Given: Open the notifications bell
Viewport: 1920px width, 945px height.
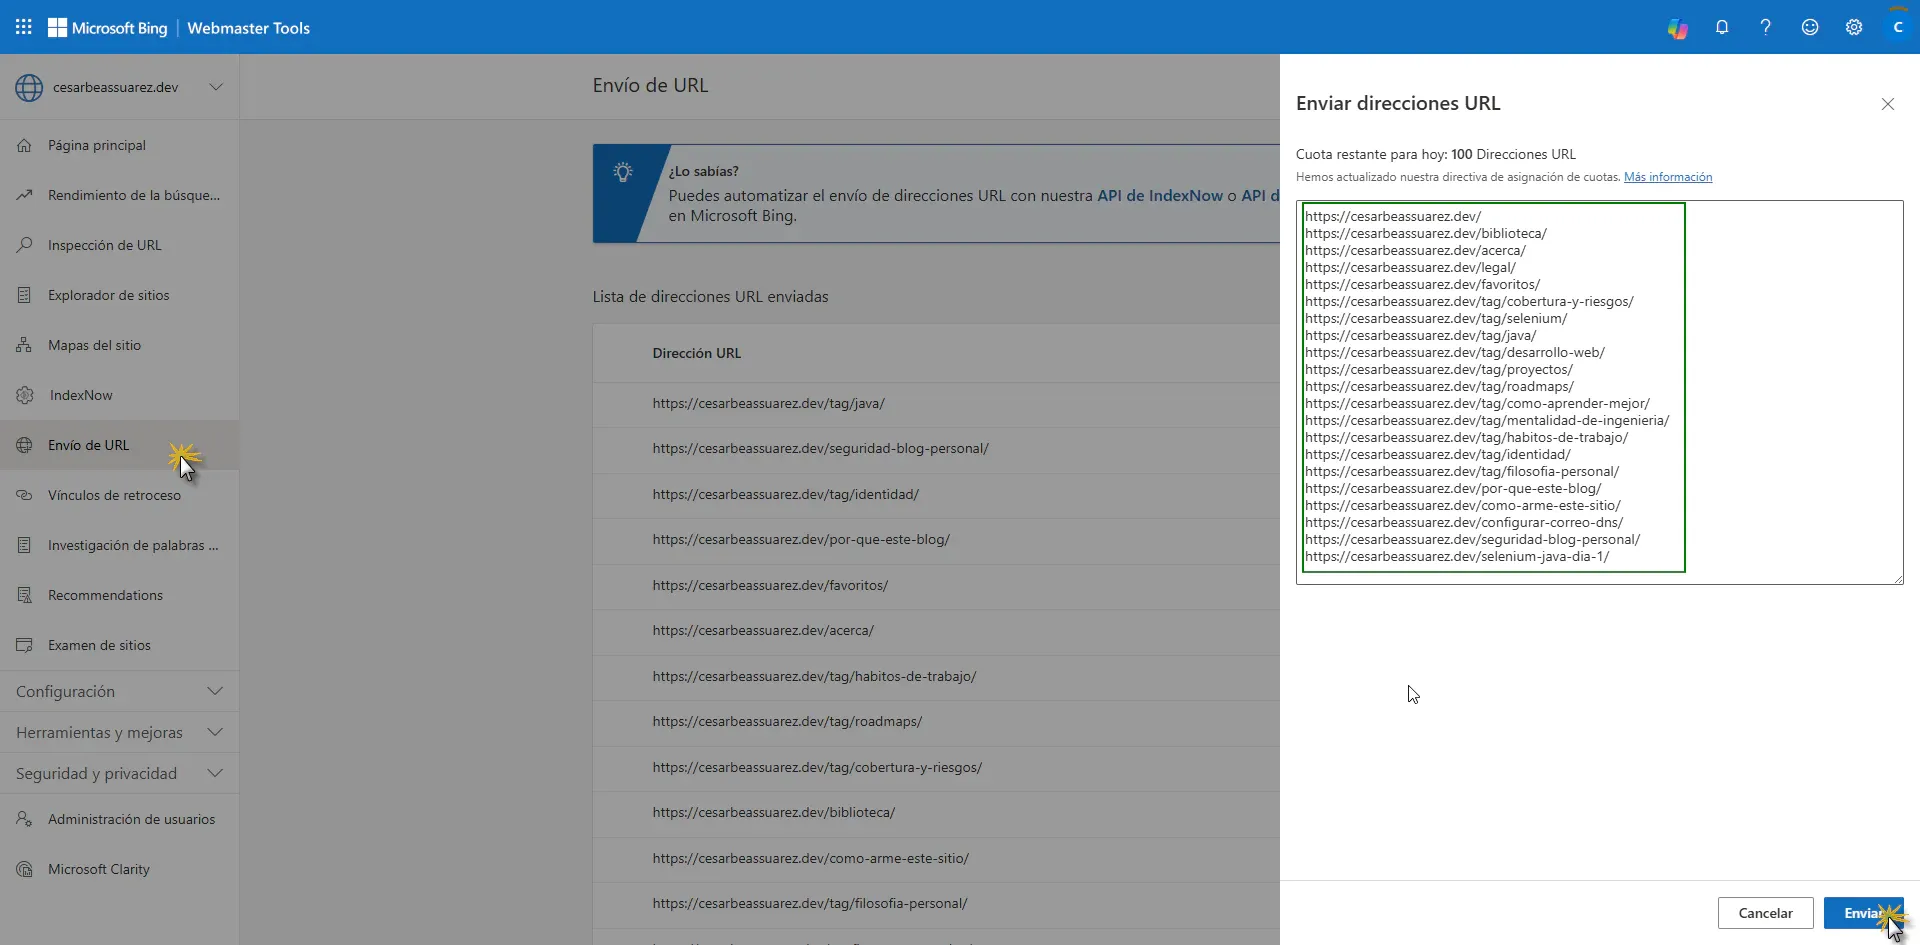Looking at the screenshot, I should pyautogui.click(x=1722, y=27).
